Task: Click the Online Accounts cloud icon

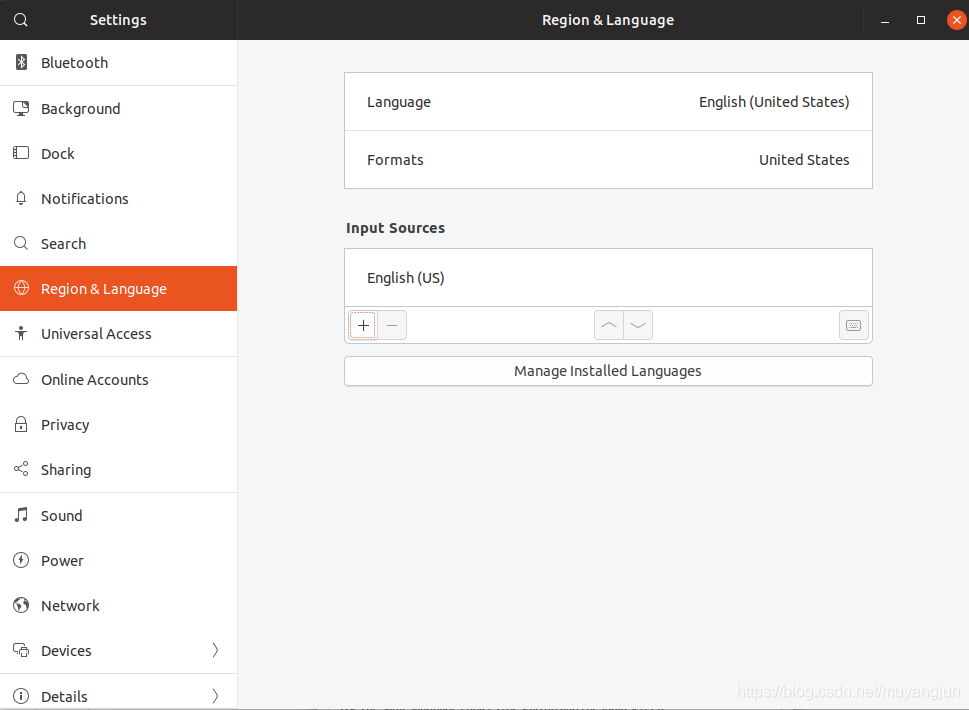Action: [21, 379]
